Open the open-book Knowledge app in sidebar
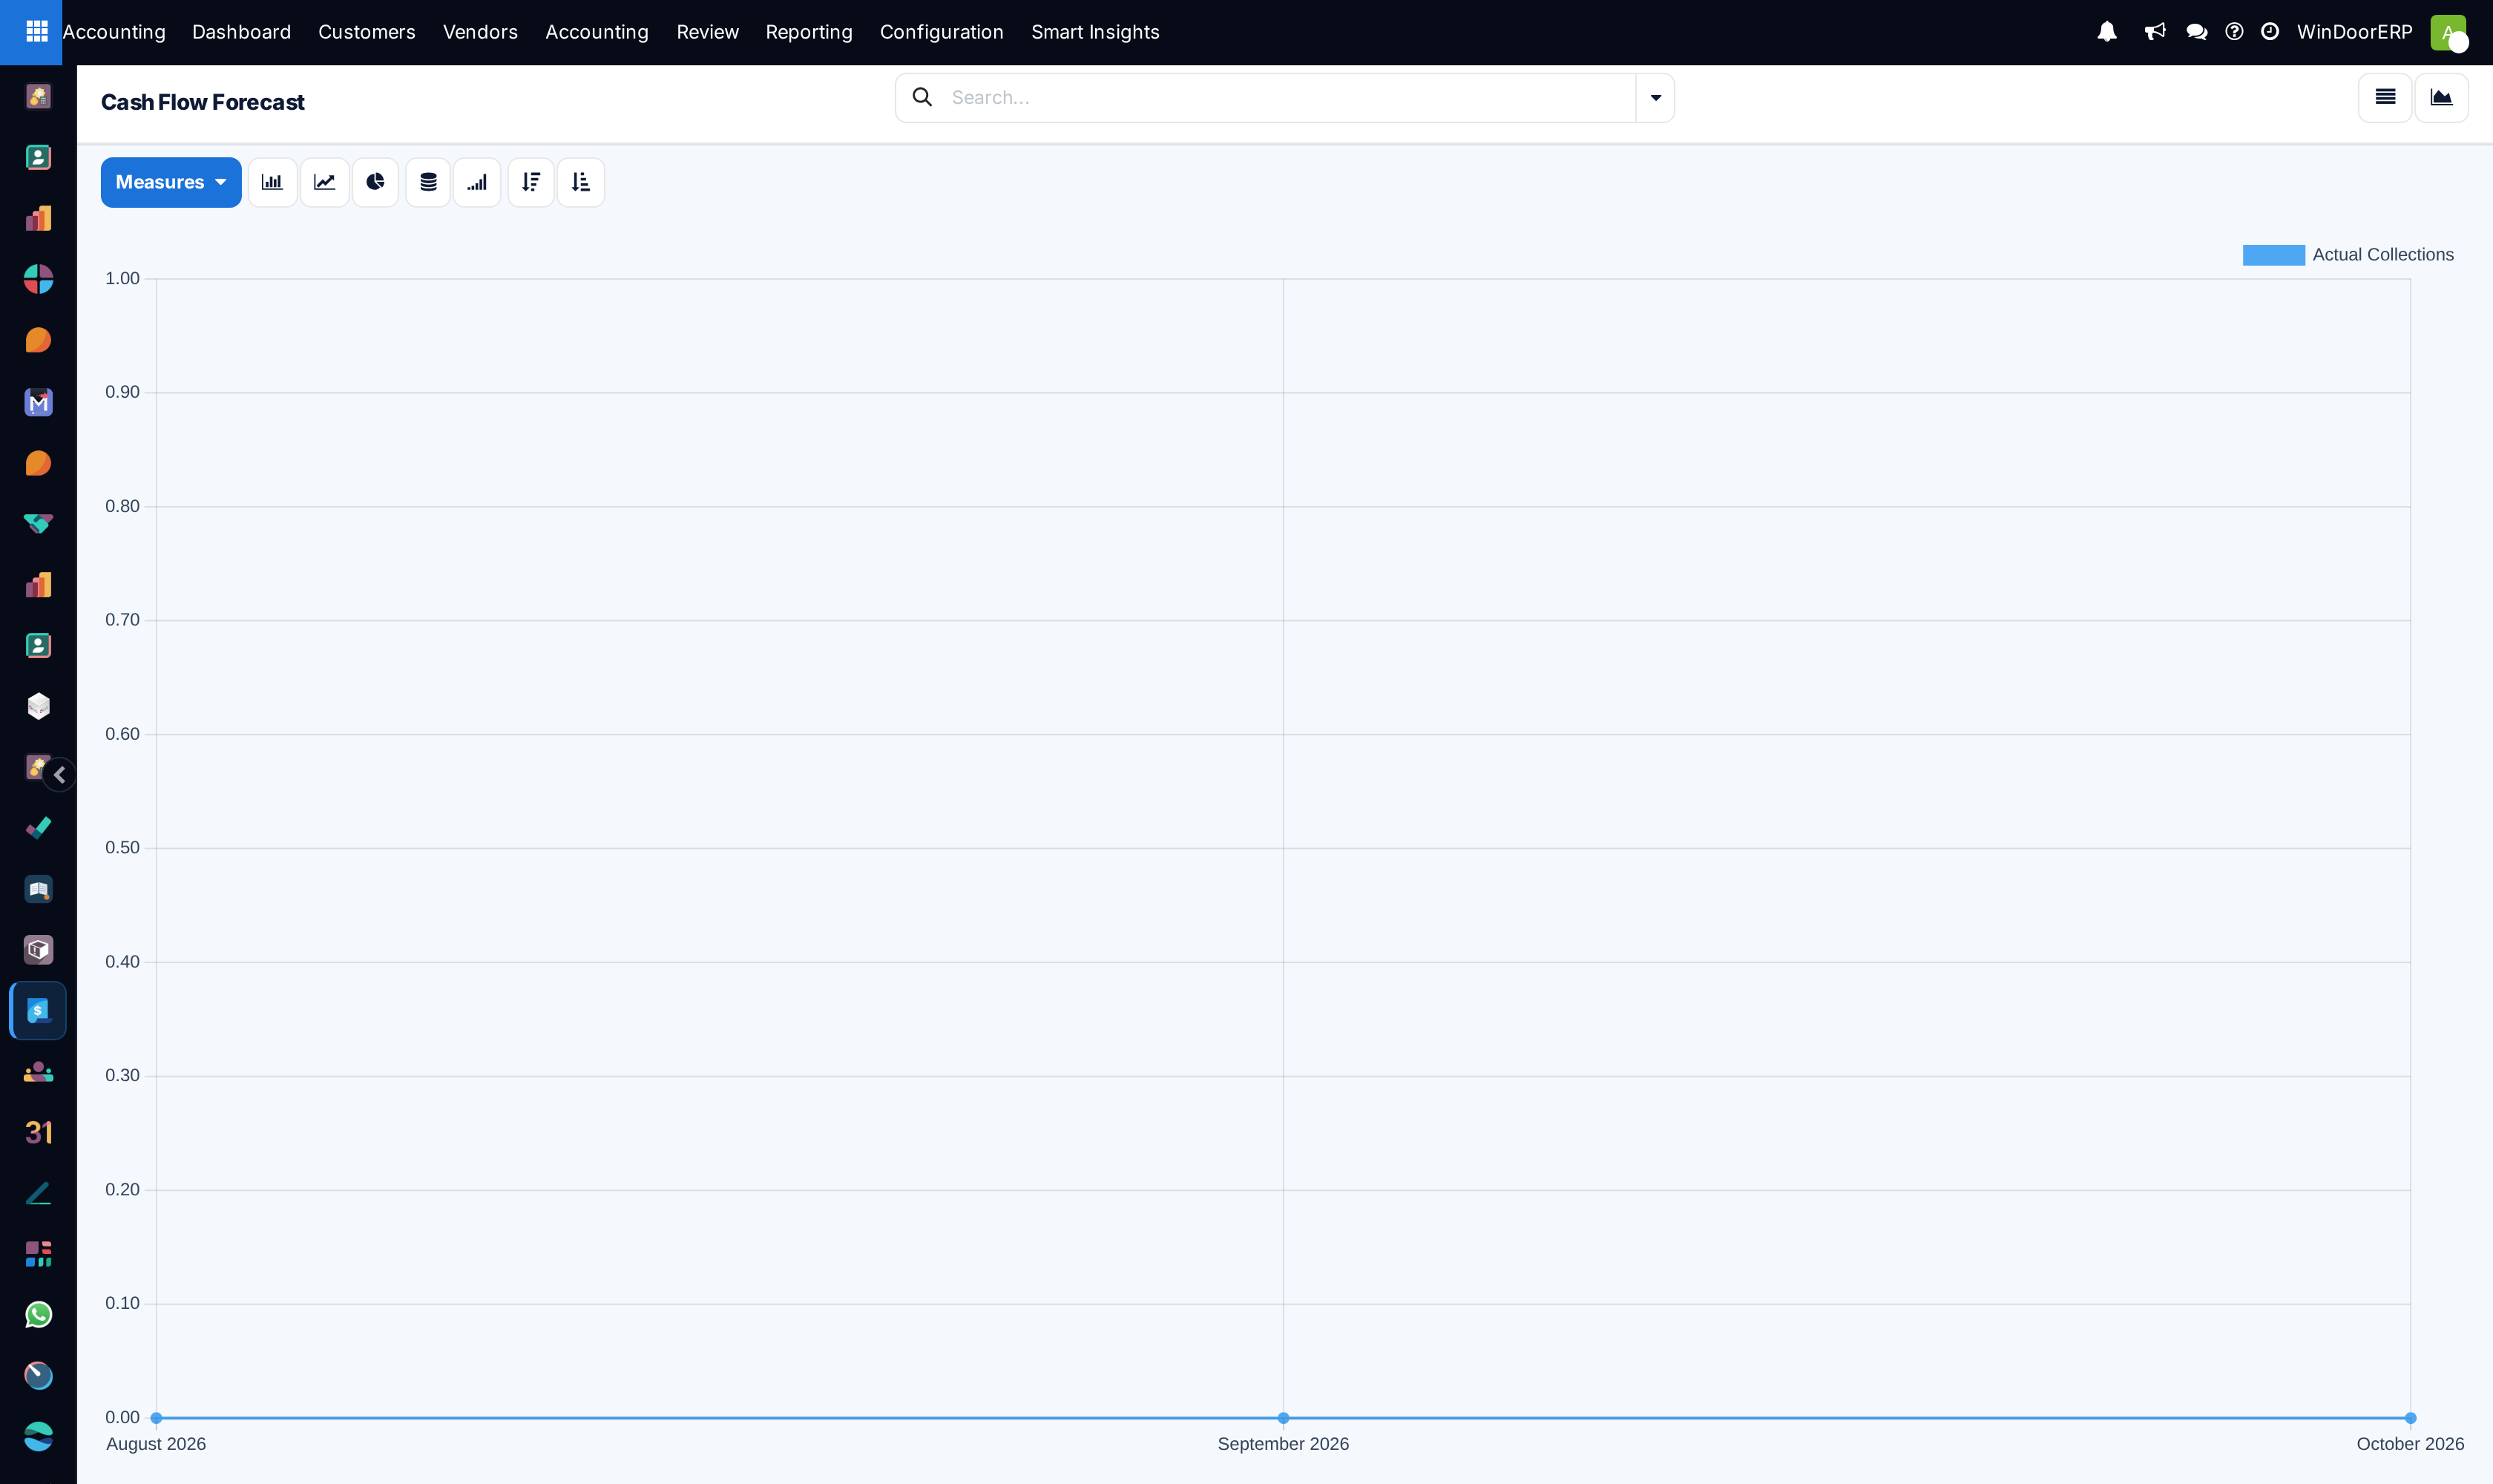Image resolution: width=2493 pixels, height=1484 pixels. click(x=38, y=889)
